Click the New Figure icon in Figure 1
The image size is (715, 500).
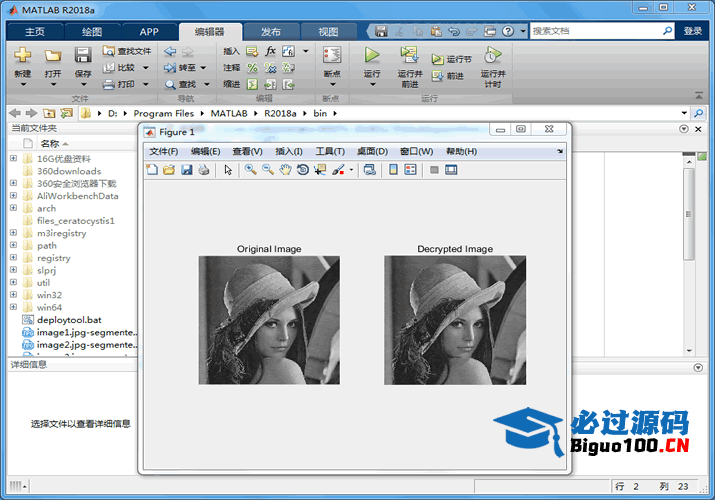152,170
